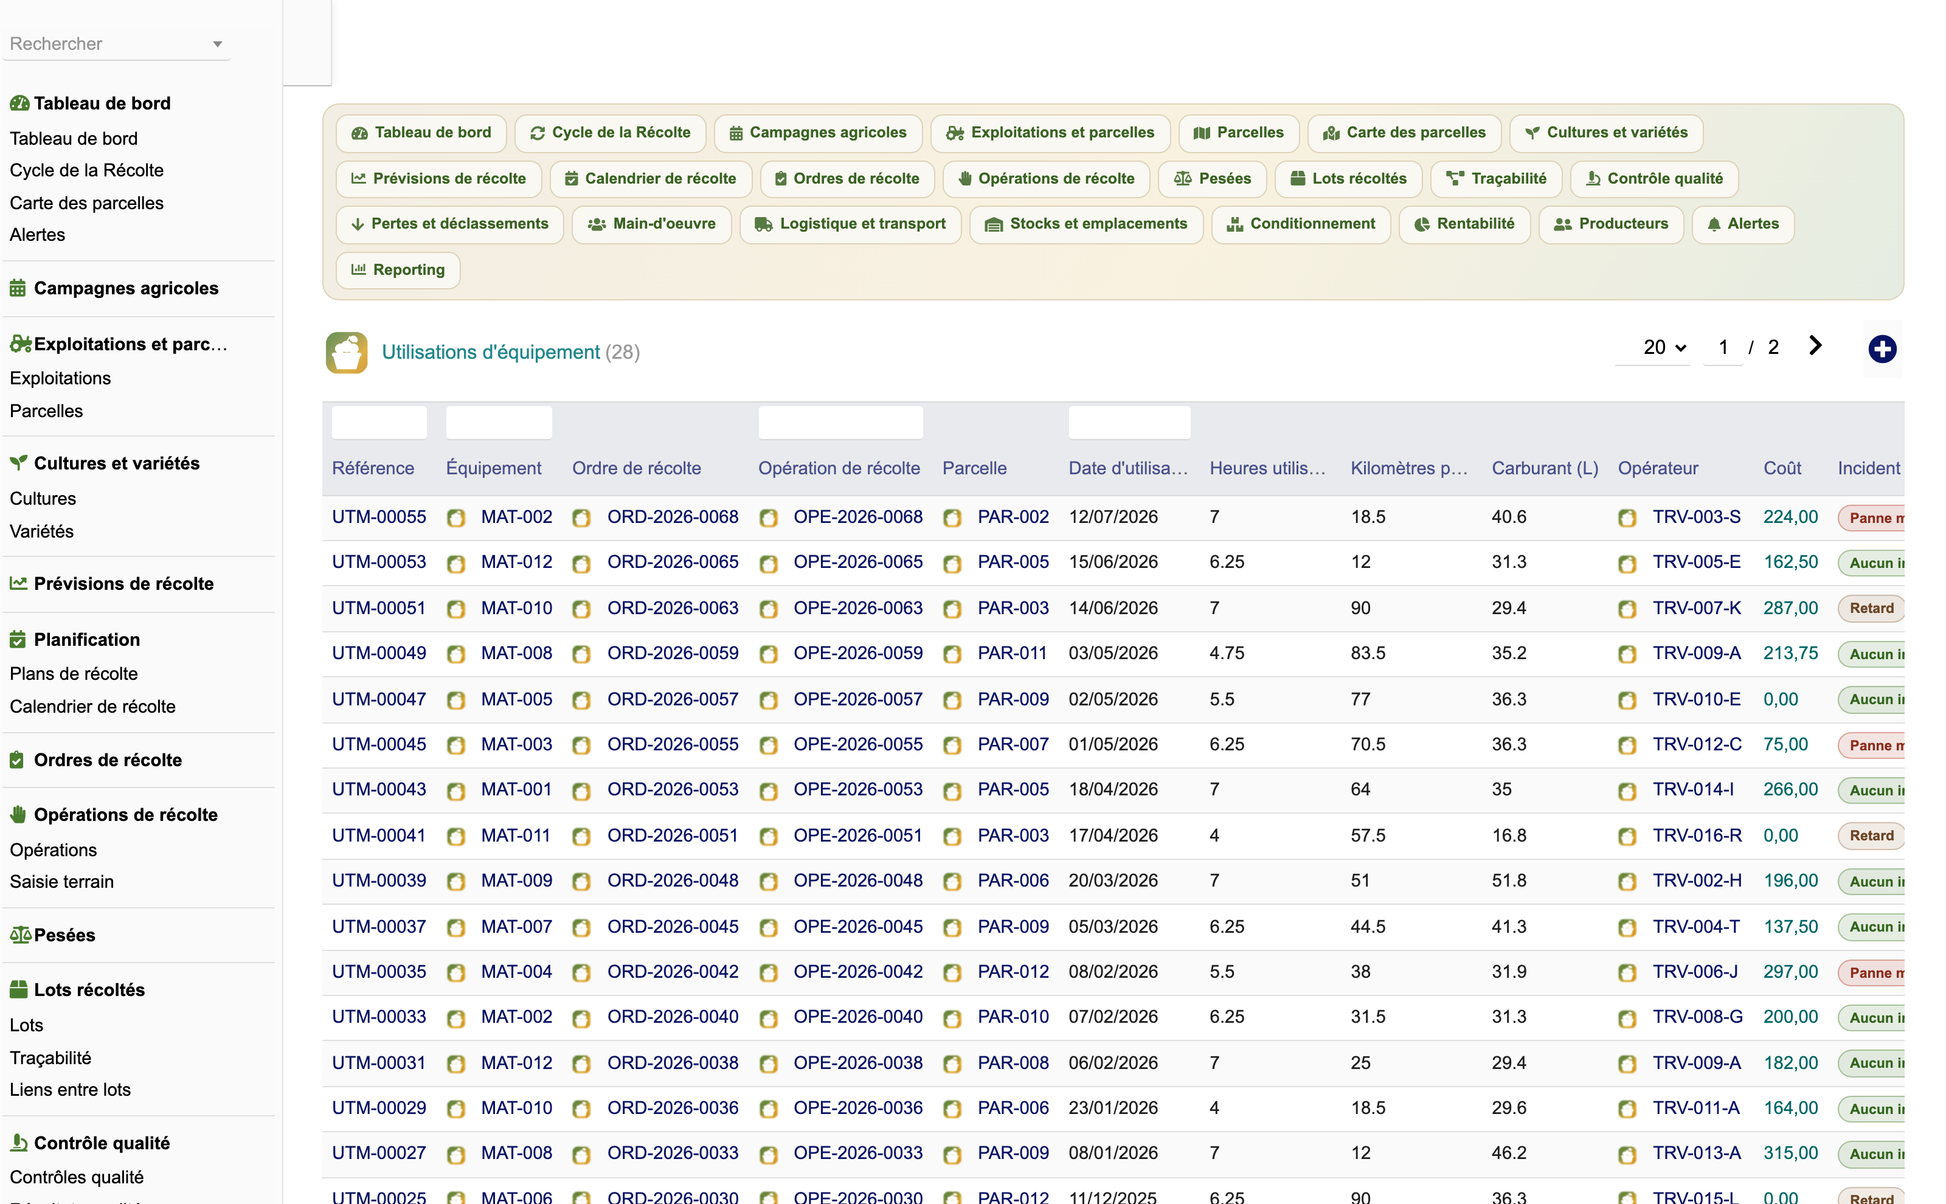The width and height of the screenshot is (1946, 1204).
Task: Click order icon beside ORD-2026-0065
Action: point(581,563)
